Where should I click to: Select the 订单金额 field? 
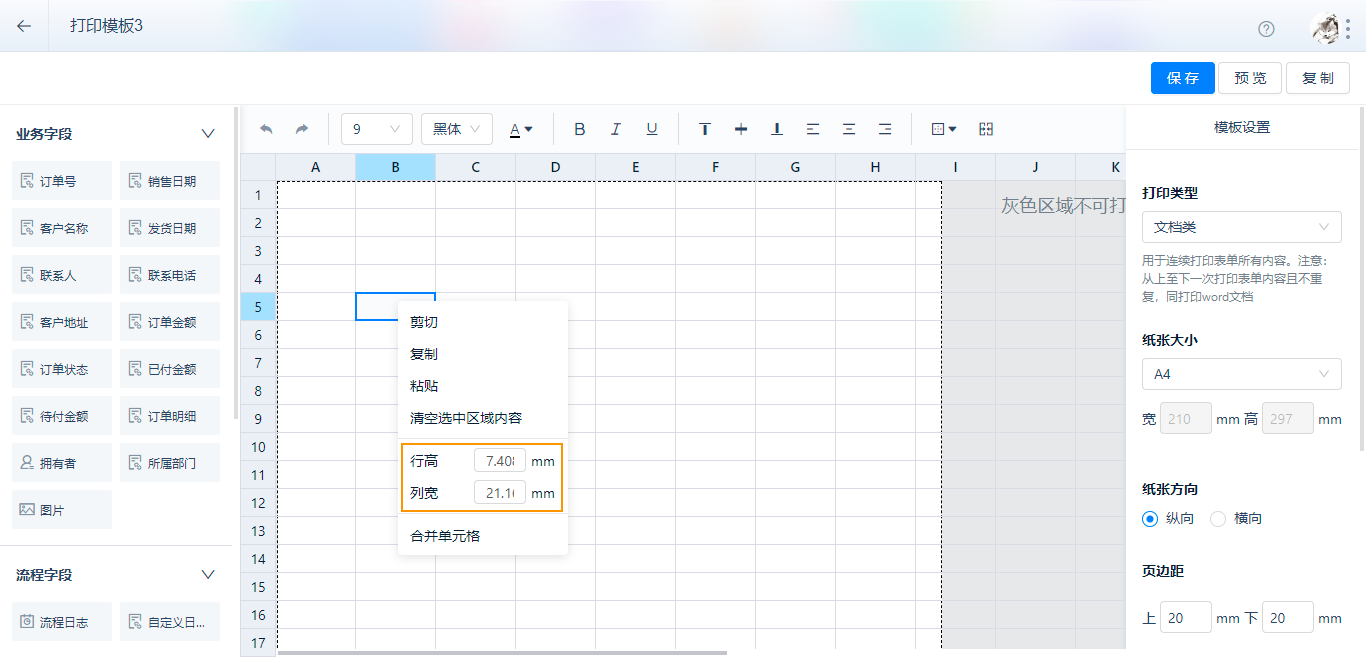pyautogui.click(x=170, y=322)
